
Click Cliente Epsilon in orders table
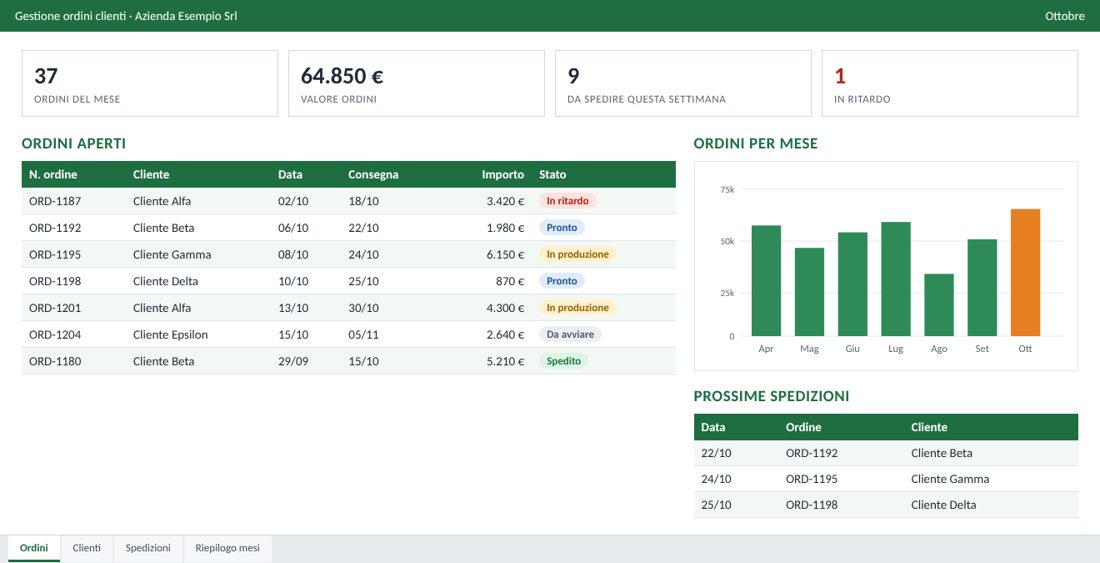170,334
